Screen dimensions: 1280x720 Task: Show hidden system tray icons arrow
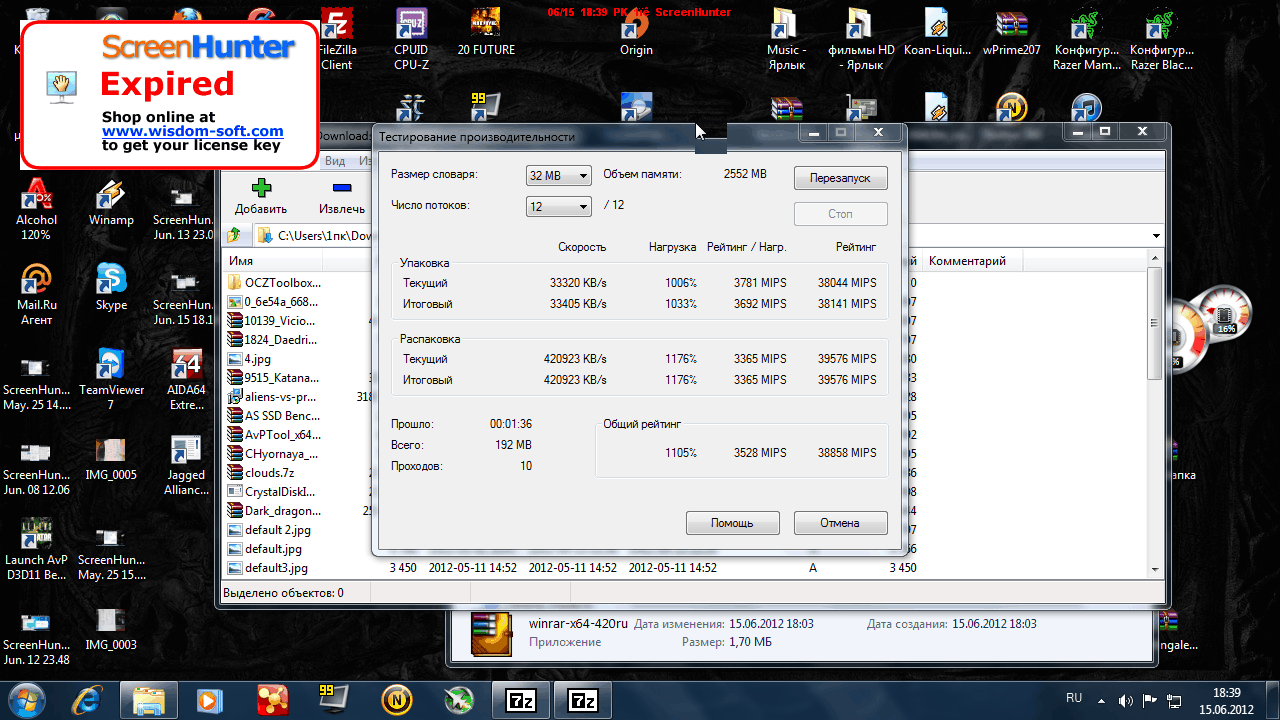1102,700
